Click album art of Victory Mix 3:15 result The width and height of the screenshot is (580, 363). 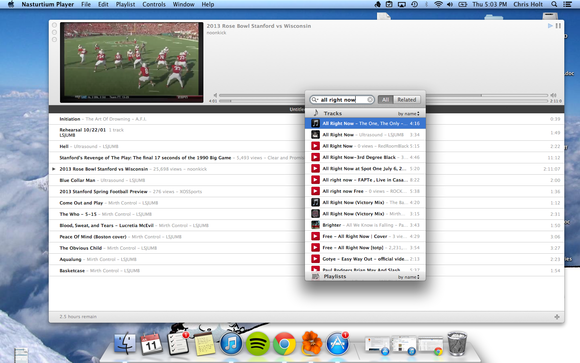[315, 214]
